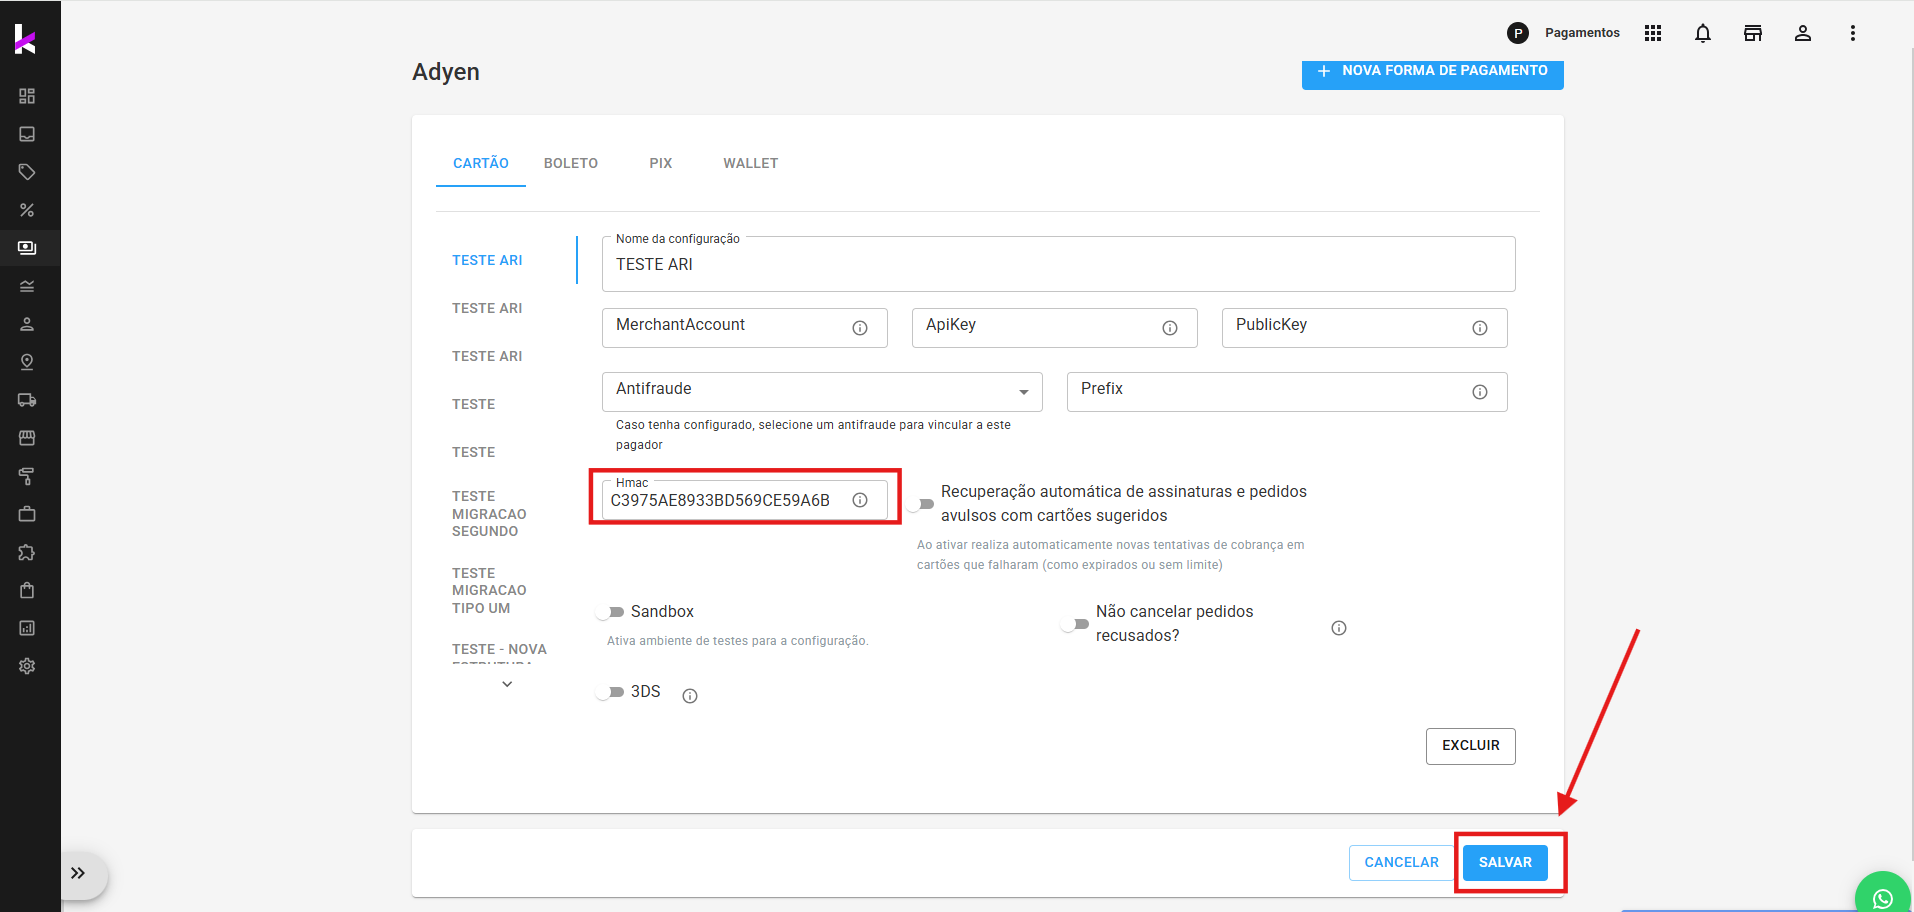Open the percent discounts icon in sidebar
Screen dimensions: 1914x912
(x=27, y=210)
